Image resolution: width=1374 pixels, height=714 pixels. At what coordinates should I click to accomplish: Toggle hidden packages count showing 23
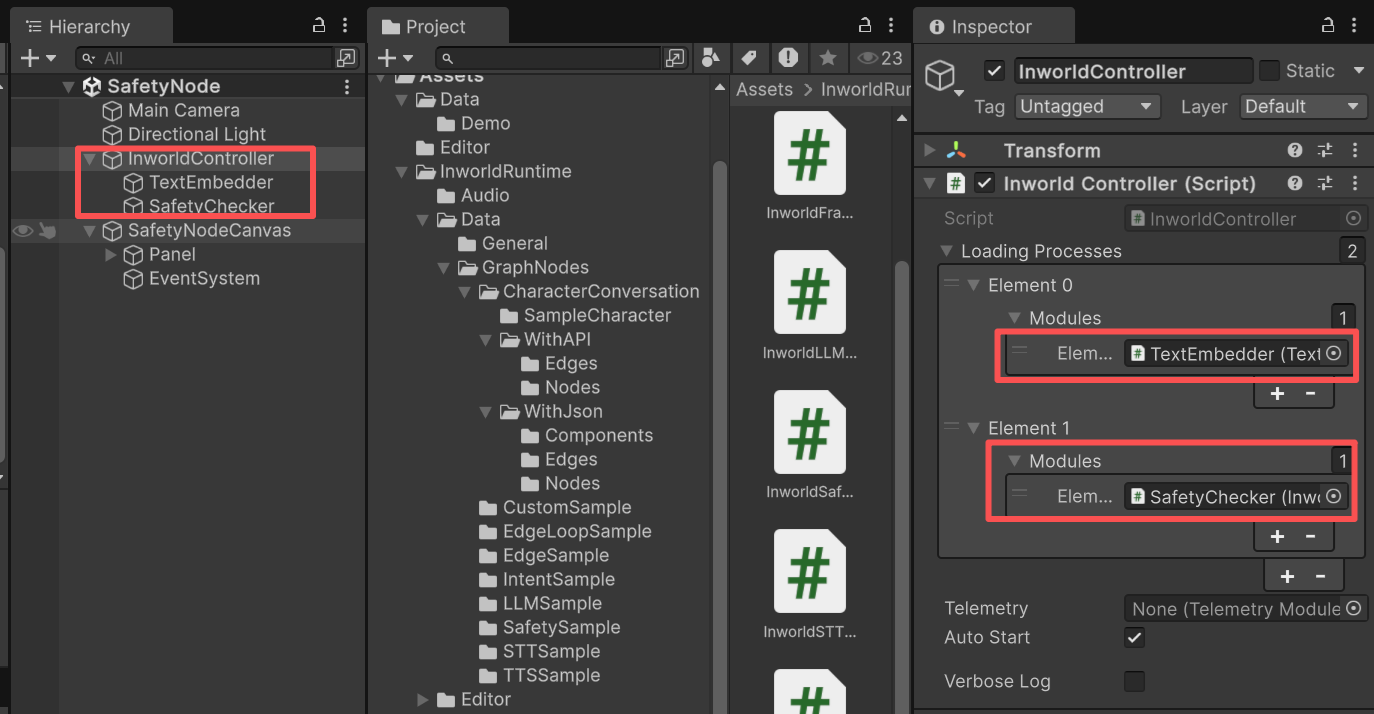(x=880, y=58)
